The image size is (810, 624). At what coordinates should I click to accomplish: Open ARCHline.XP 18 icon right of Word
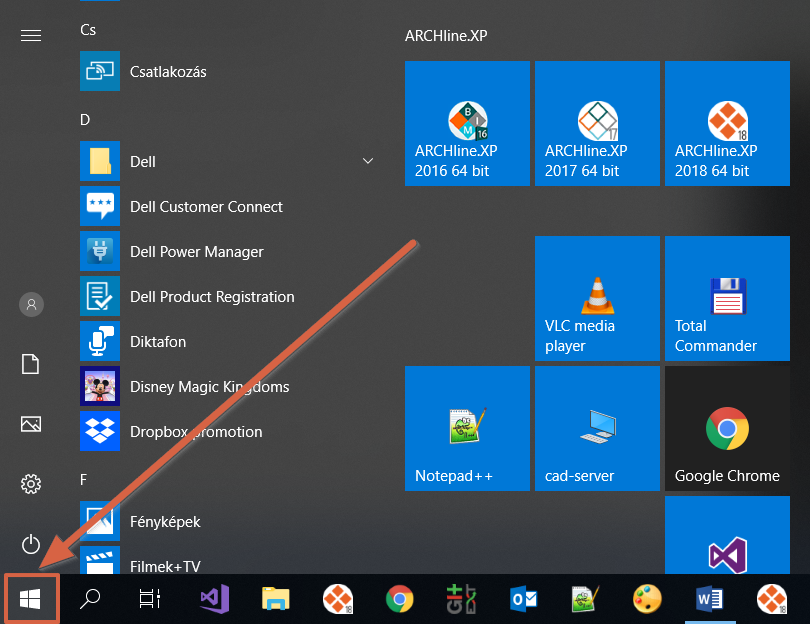772,599
